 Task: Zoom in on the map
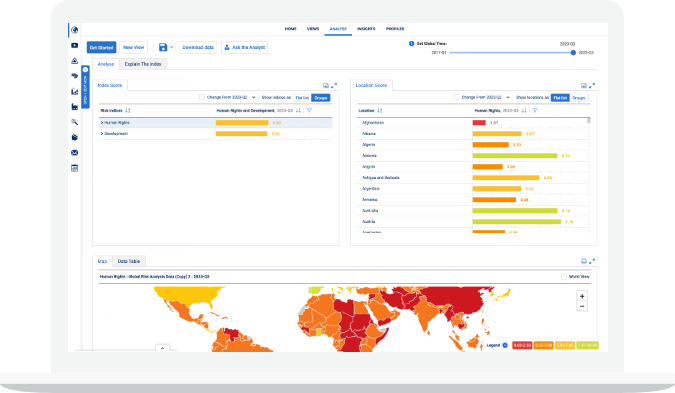click(x=582, y=296)
